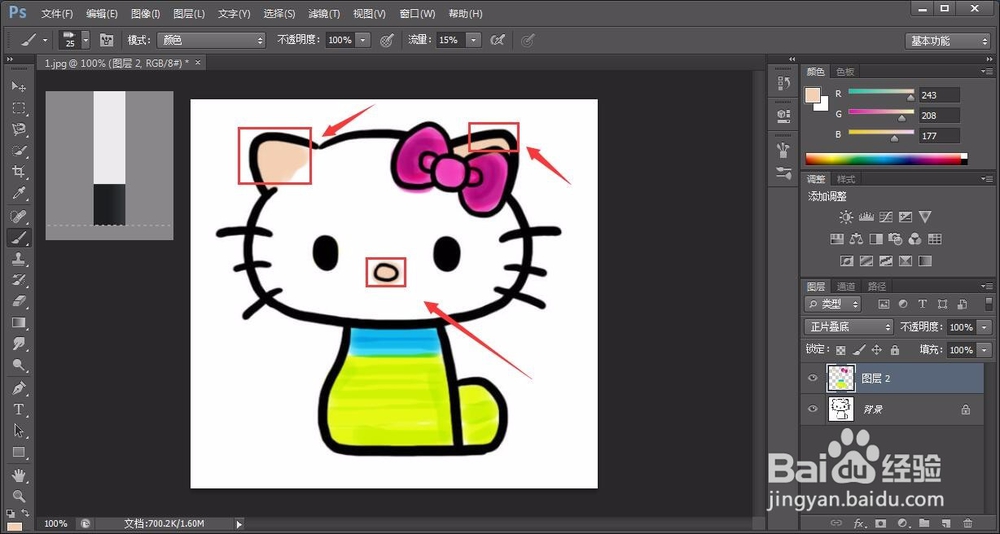Select the Quick Selection tool
The image size is (1000, 534).
point(18,151)
